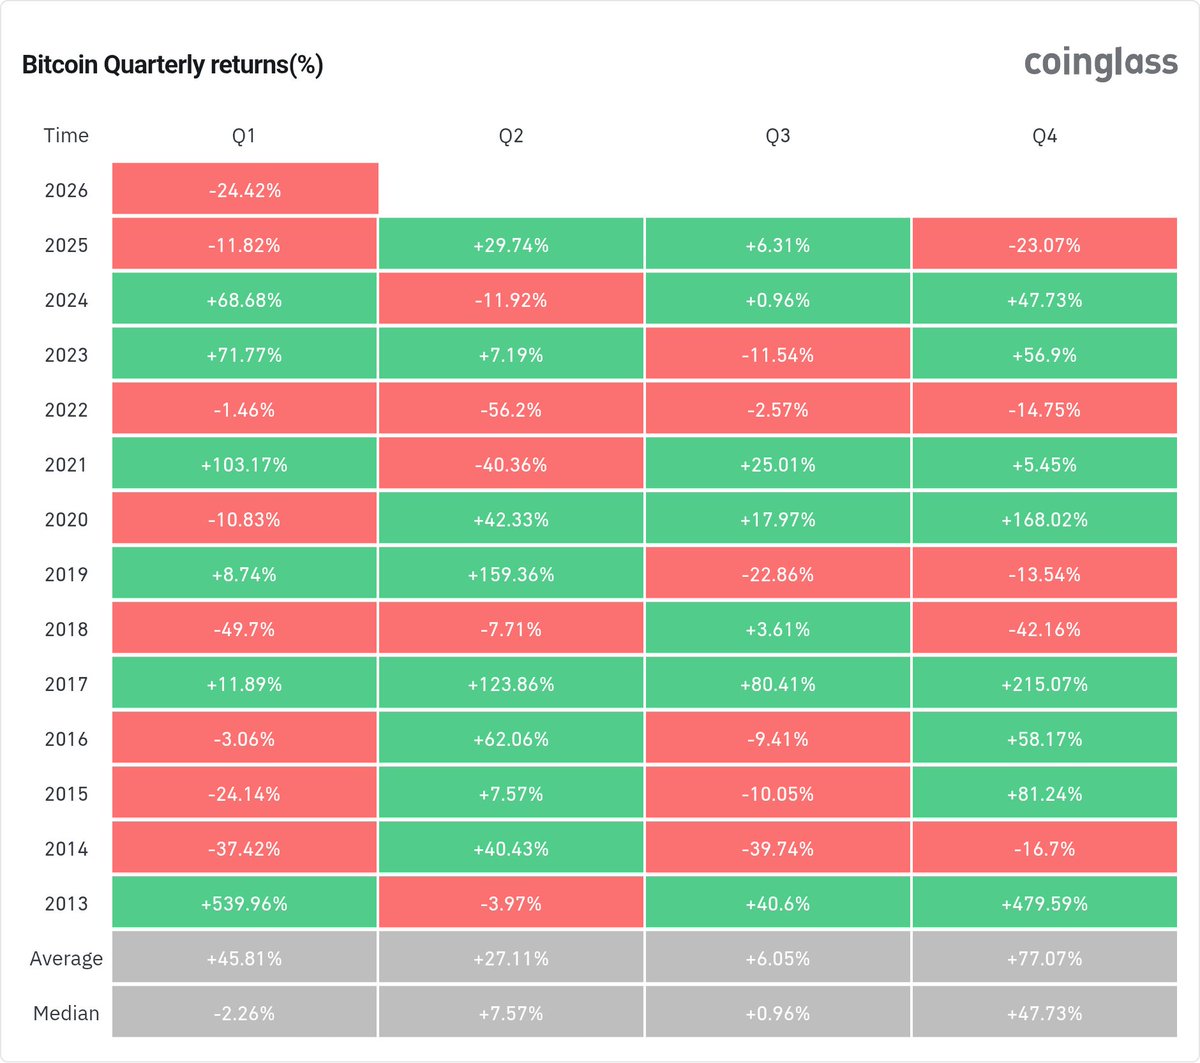The image size is (1200, 1063).
Task: Select the Q1 column header
Action: tap(244, 136)
